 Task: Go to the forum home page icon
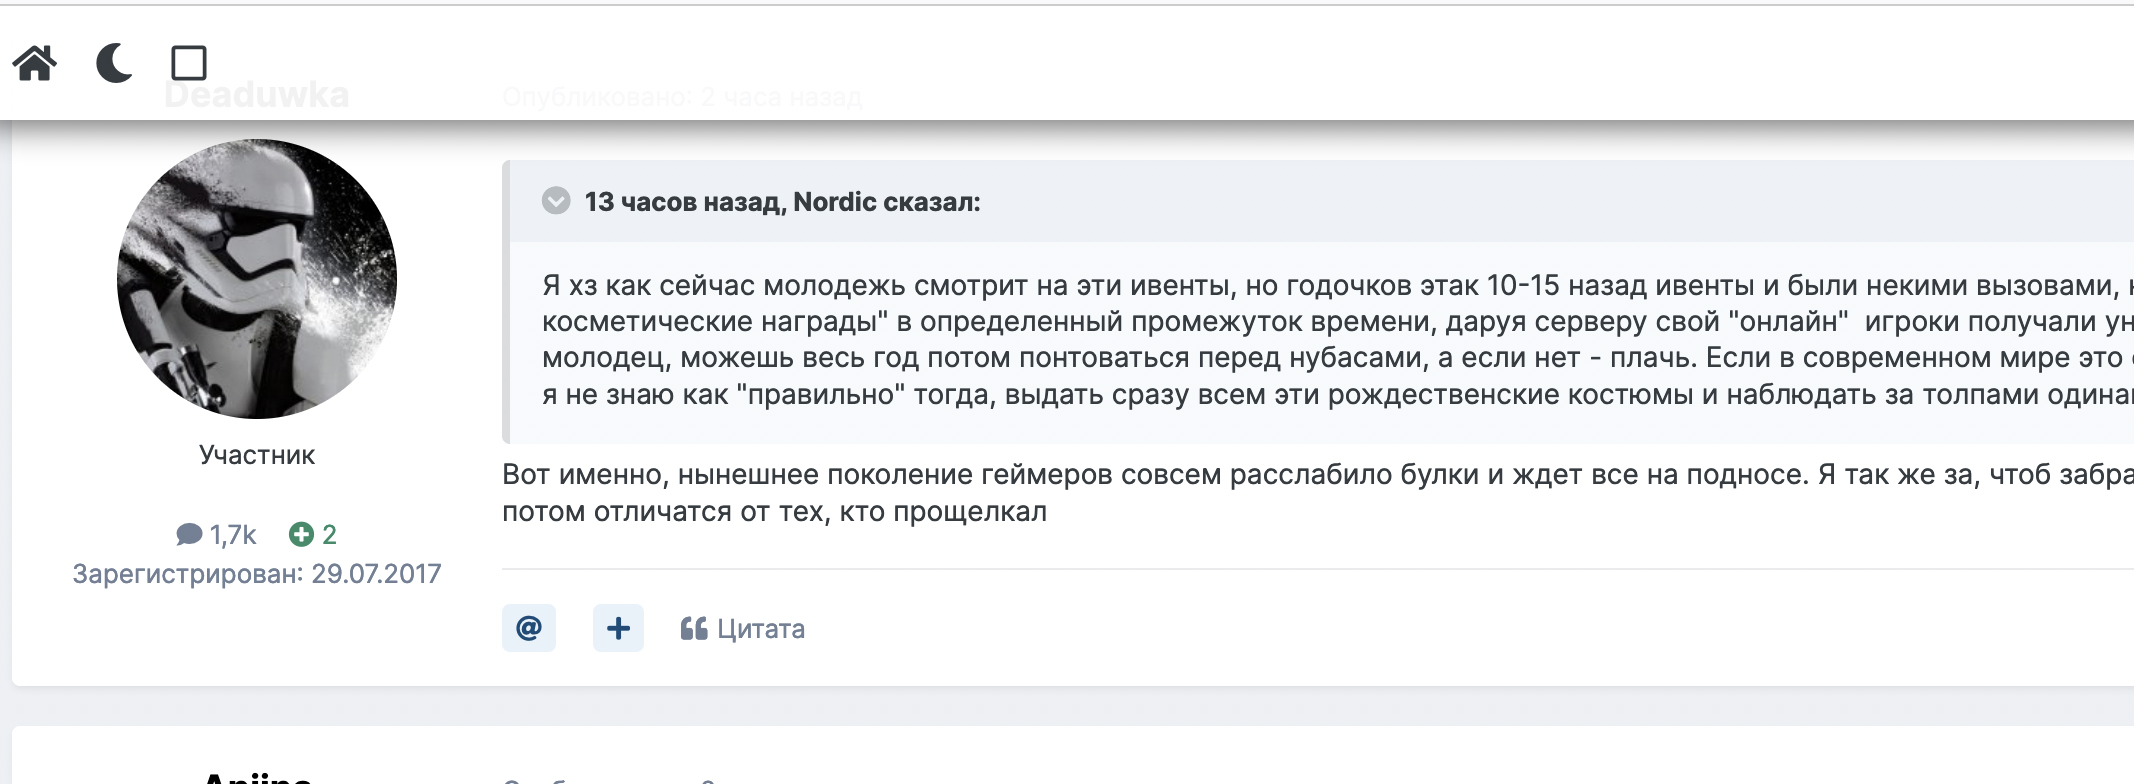(x=35, y=63)
